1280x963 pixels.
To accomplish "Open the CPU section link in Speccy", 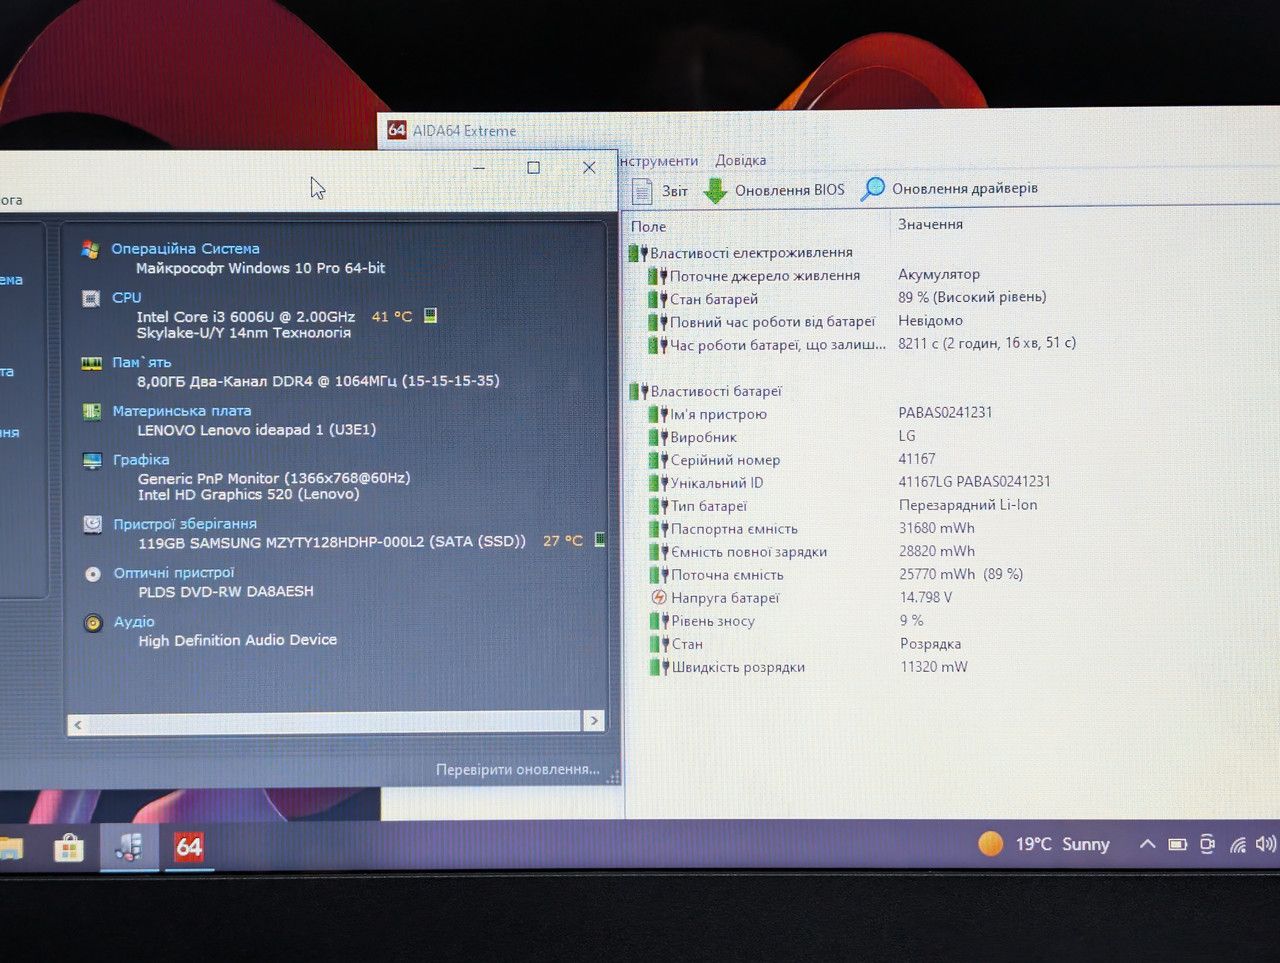I will pyautogui.click(x=127, y=298).
